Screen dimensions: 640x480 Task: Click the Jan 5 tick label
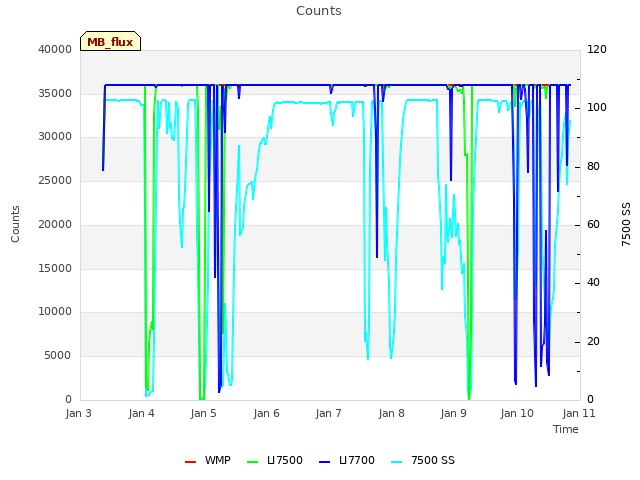click(204, 413)
